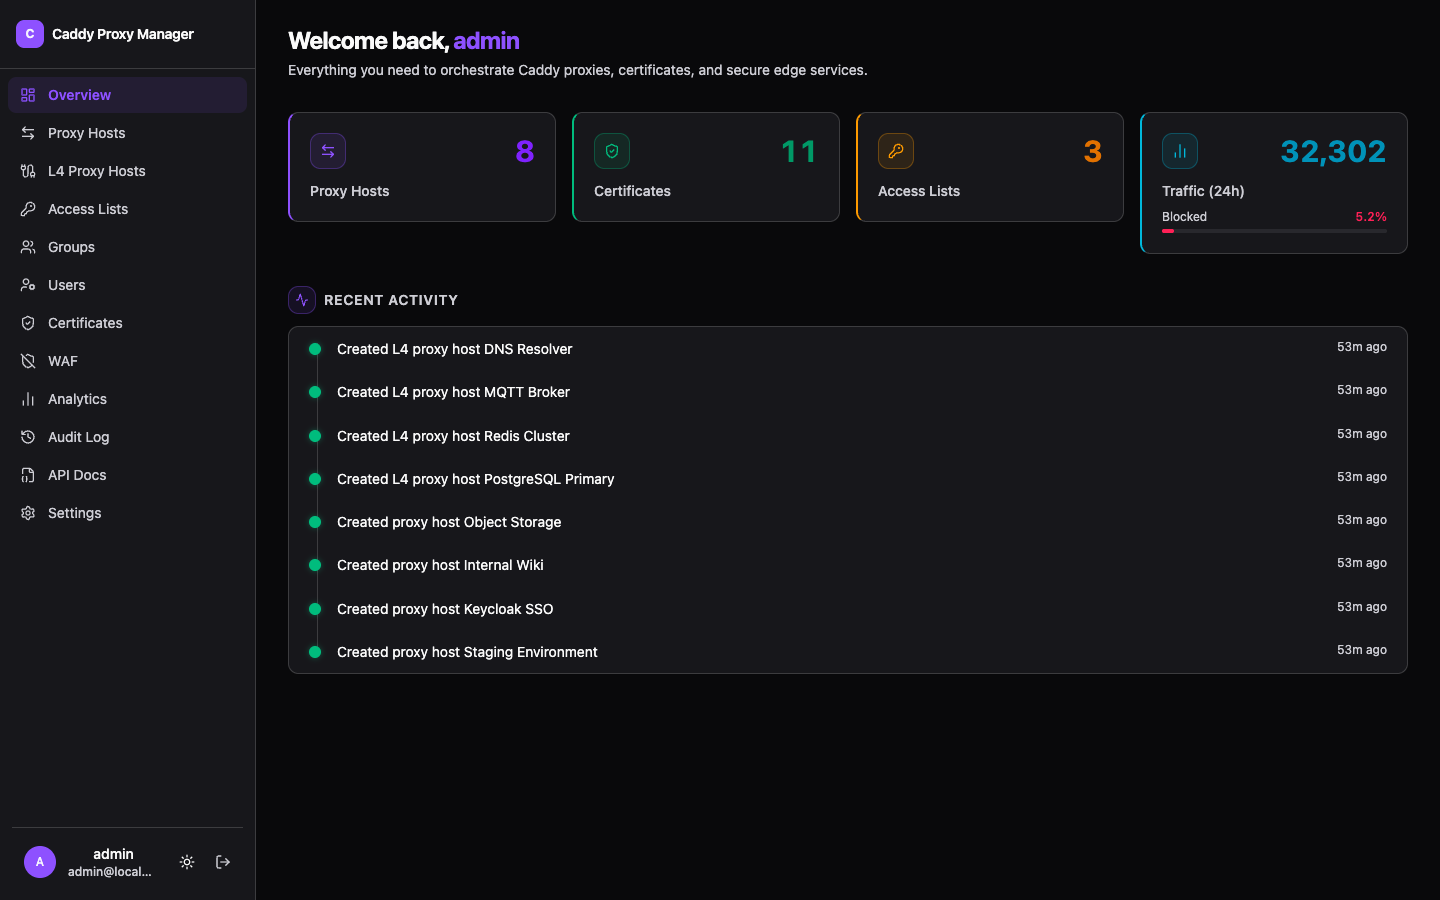Click the Recent Activity pulse icon
1440x900 pixels.
302,300
